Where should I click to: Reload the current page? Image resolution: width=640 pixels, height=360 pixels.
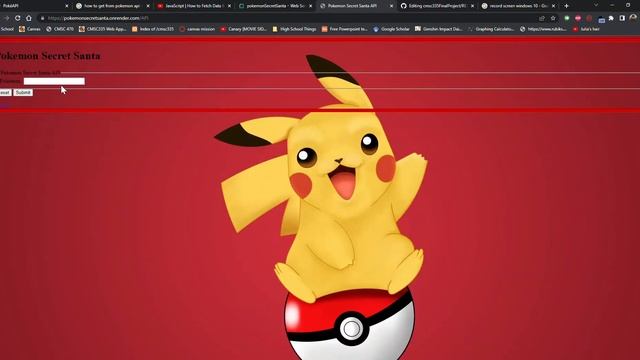(17, 18)
